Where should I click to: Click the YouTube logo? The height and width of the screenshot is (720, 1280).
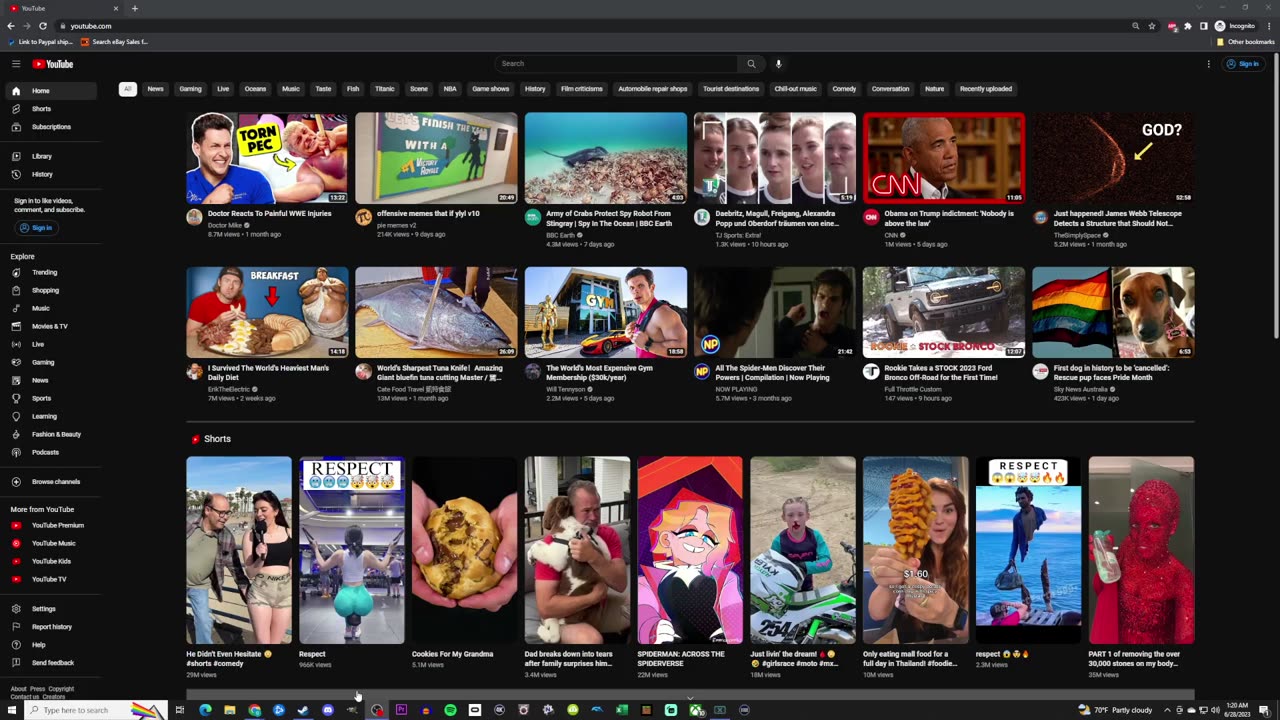click(x=53, y=64)
